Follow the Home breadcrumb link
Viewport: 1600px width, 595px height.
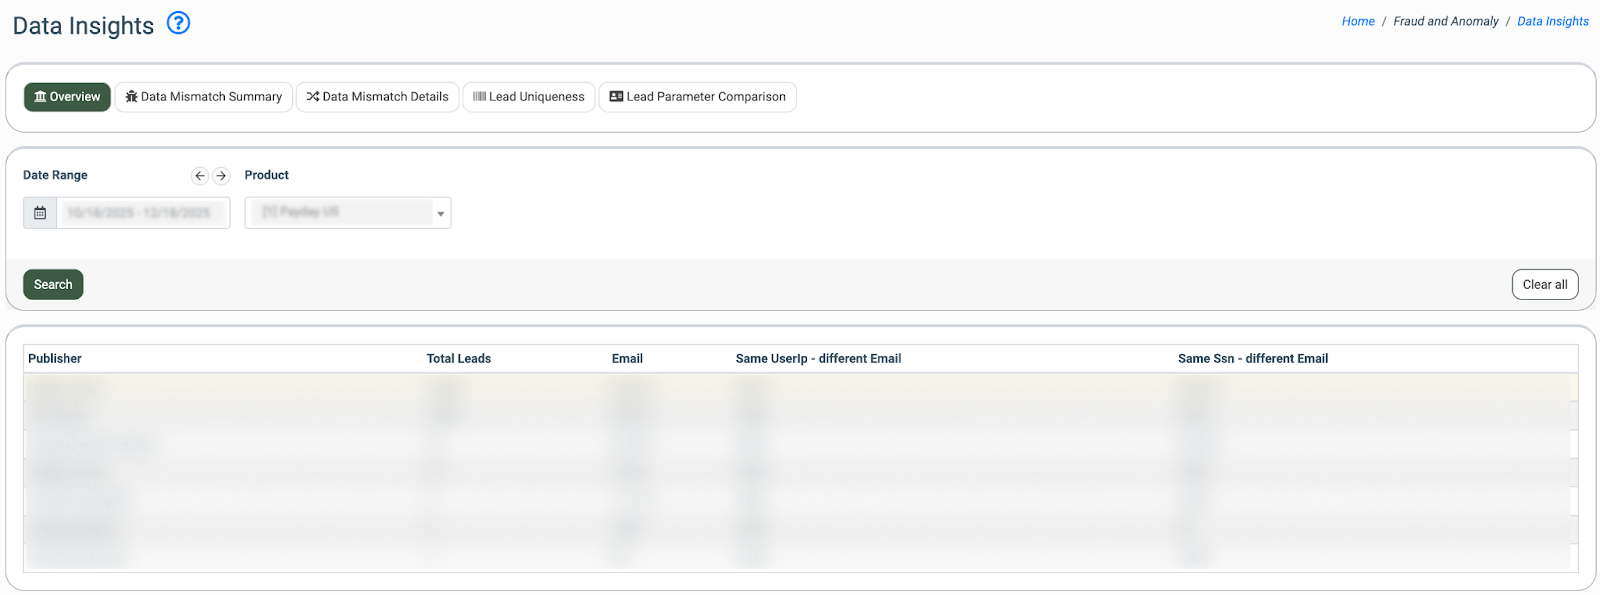pyautogui.click(x=1358, y=21)
